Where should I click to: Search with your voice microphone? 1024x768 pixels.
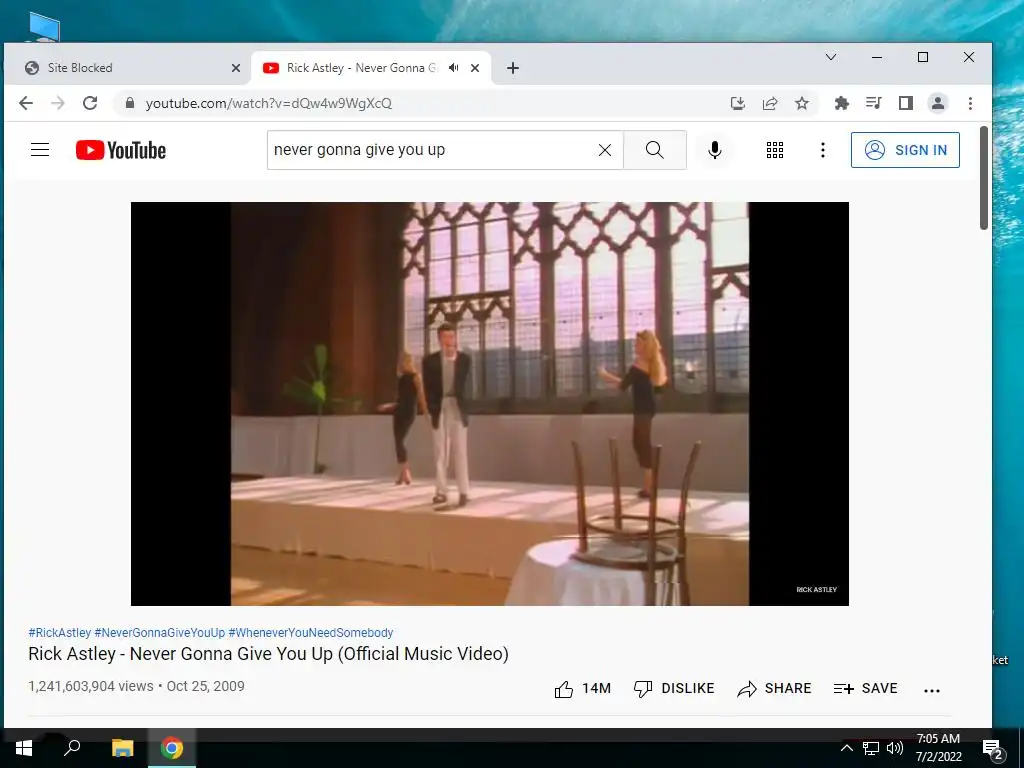tap(715, 150)
